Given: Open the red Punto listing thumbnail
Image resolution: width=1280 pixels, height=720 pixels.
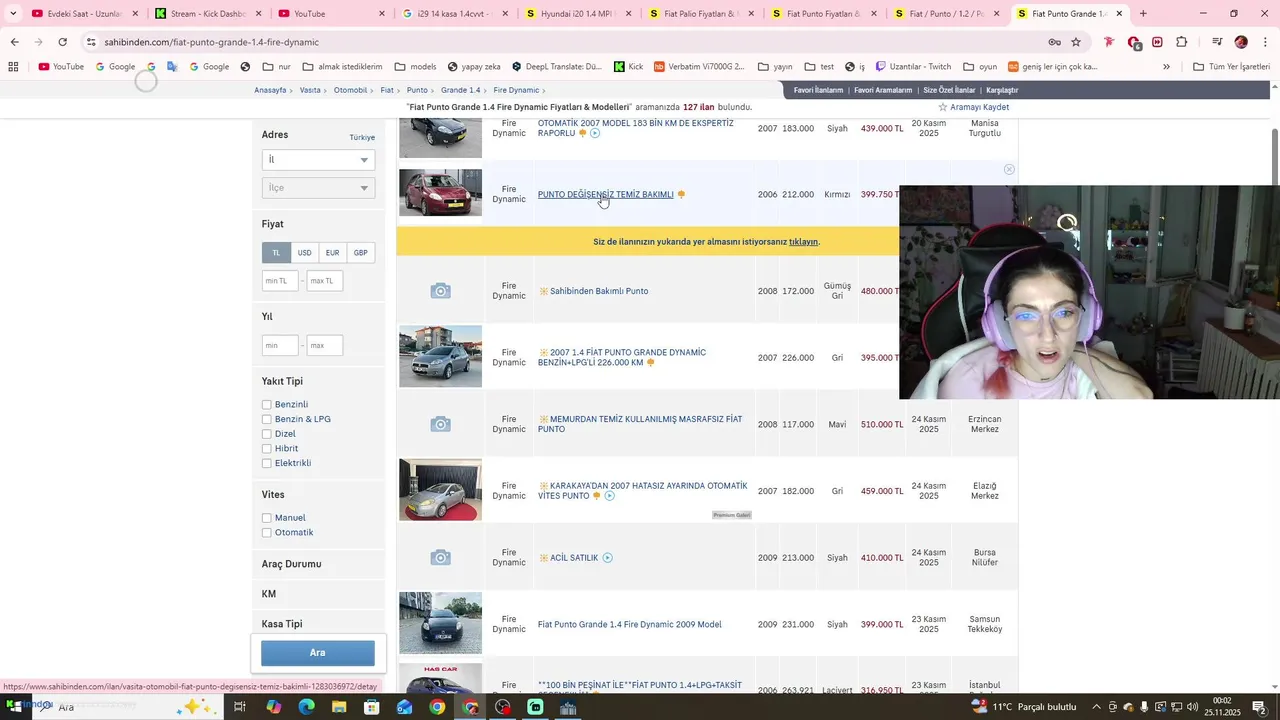Looking at the screenshot, I should click(440, 192).
